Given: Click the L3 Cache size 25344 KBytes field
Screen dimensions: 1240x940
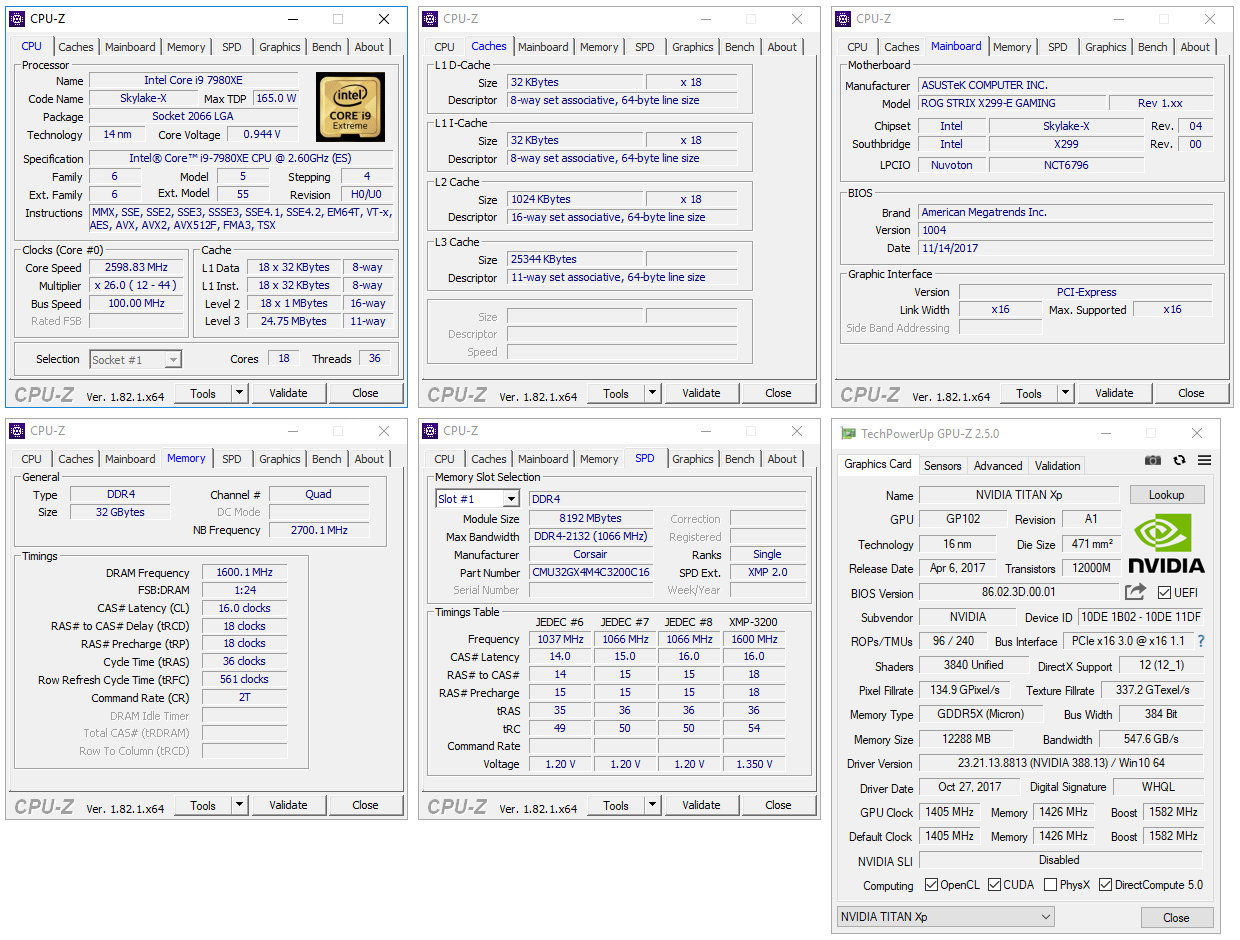Looking at the screenshot, I should click(x=573, y=259).
